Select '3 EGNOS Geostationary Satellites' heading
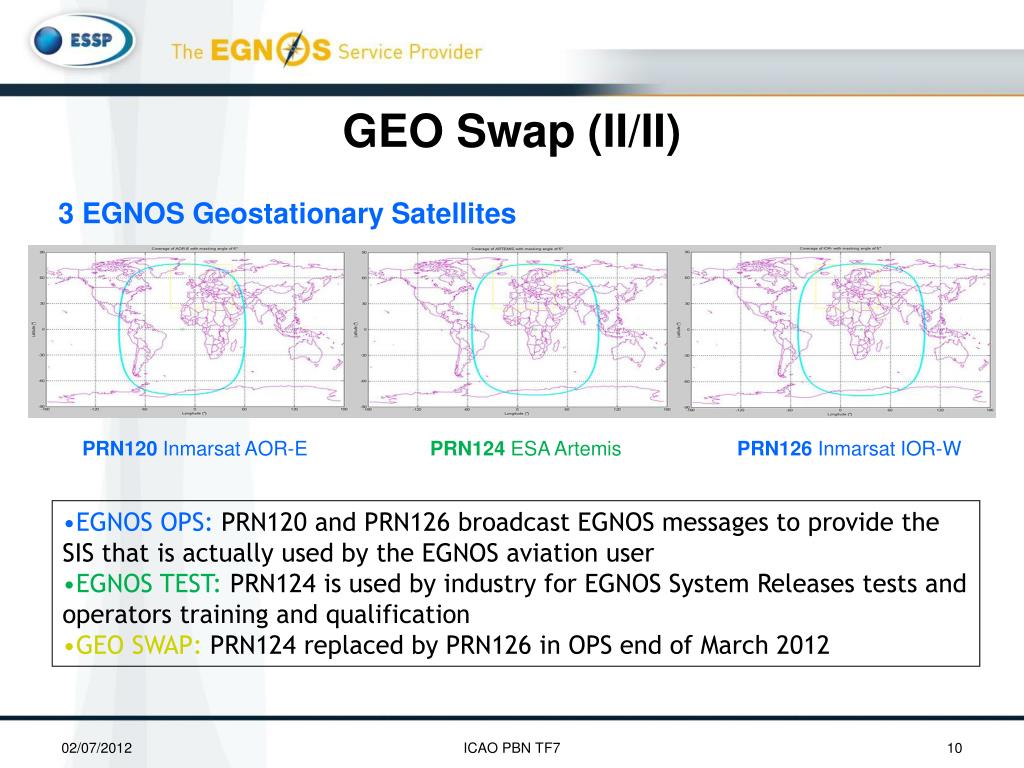Viewport: 1024px width, 768px height. (287, 214)
